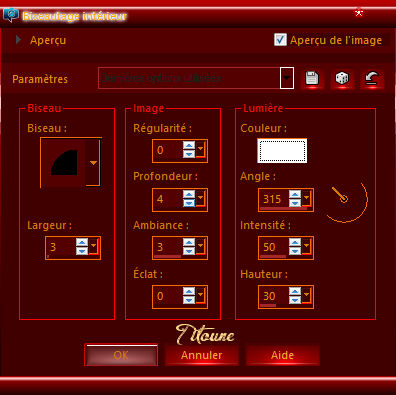The image size is (396, 395).
Task: Open the Paramètres presets dropdown
Action: click(x=287, y=78)
